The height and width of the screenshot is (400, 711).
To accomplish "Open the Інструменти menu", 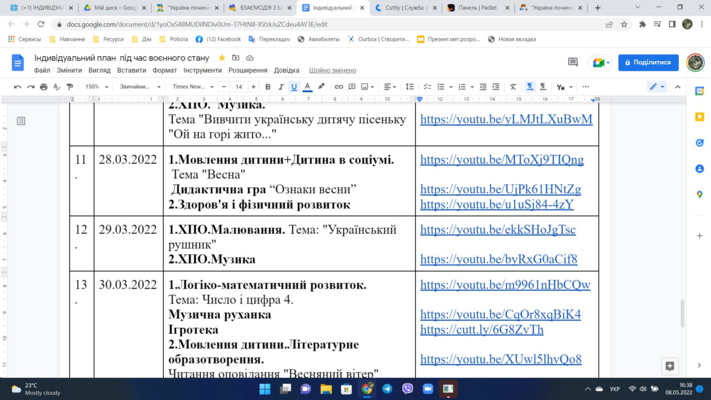I will [203, 70].
